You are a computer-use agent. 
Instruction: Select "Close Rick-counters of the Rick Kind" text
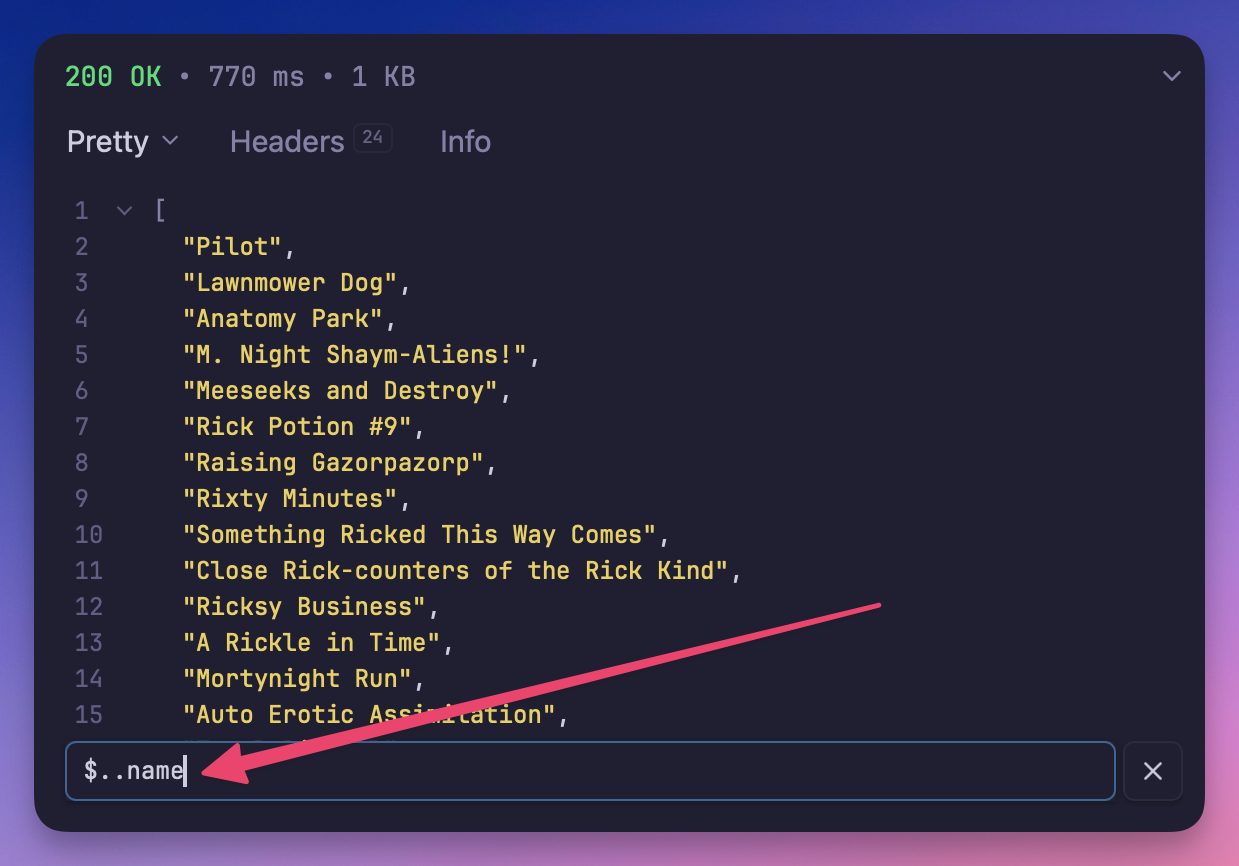pyautogui.click(x=460, y=570)
